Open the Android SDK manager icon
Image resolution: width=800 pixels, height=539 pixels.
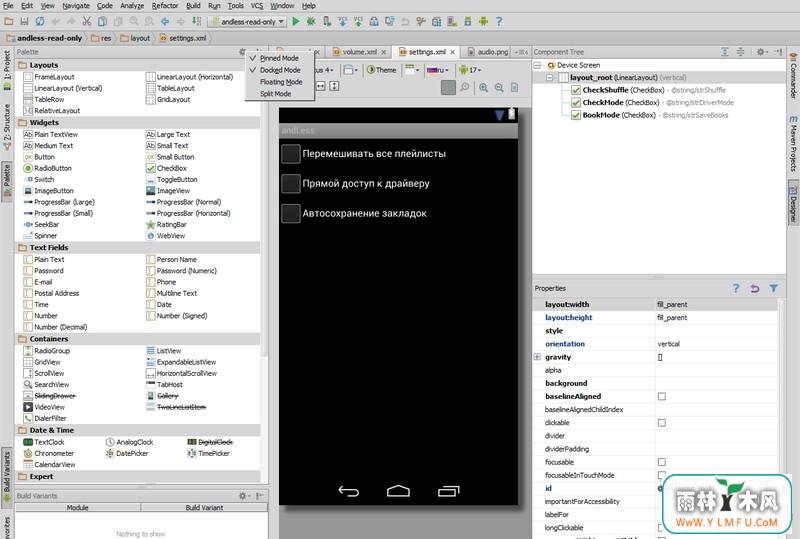(468, 21)
